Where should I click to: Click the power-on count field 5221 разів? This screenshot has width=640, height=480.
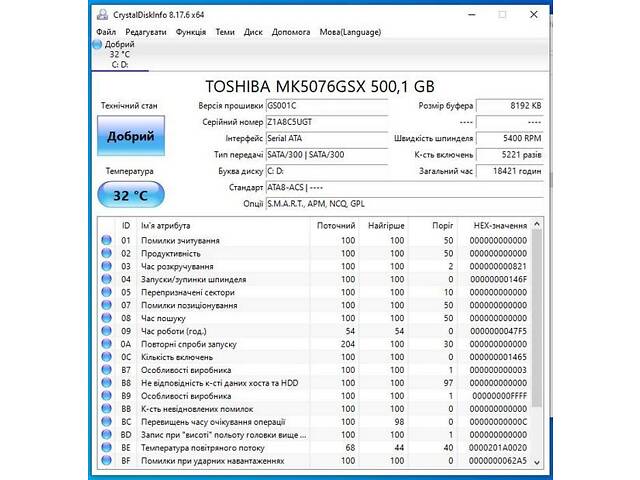click(x=510, y=155)
